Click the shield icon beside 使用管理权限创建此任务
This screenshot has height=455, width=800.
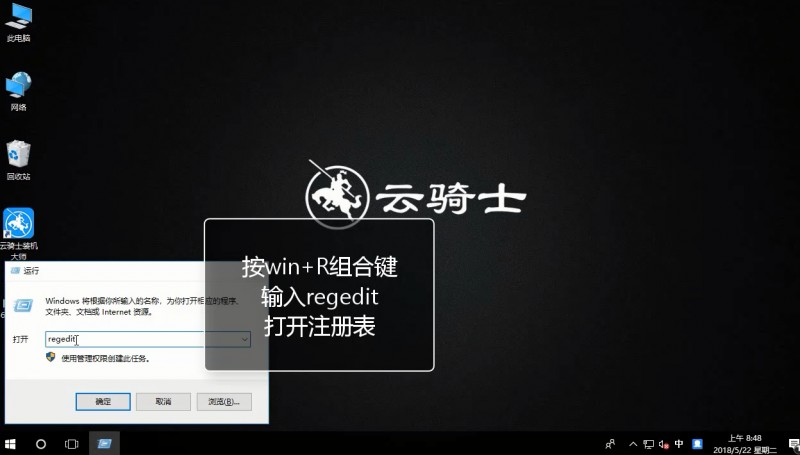(51, 357)
